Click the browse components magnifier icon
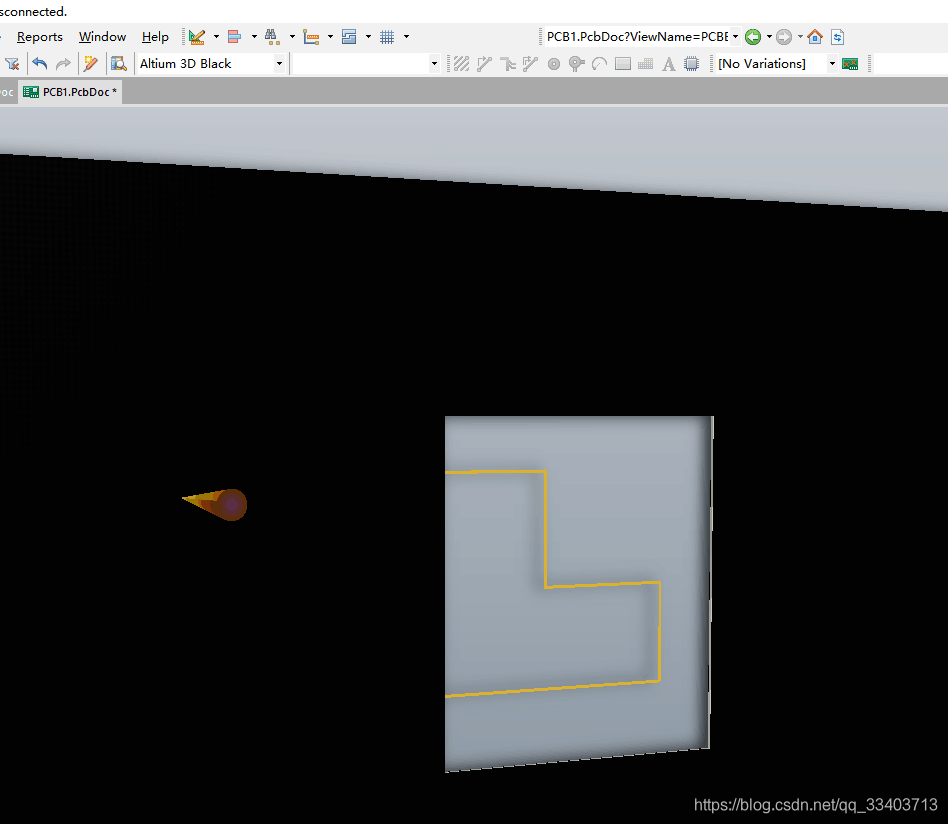The width and height of the screenshot is (948, 824). [x=118, y=63]
